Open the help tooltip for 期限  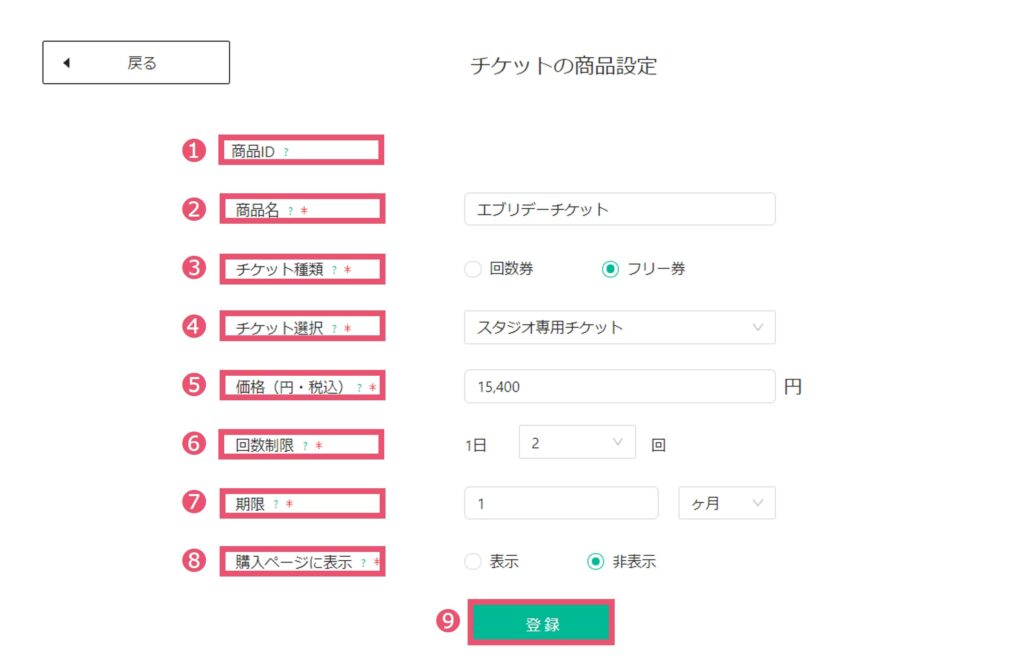(x=276, y=504)
